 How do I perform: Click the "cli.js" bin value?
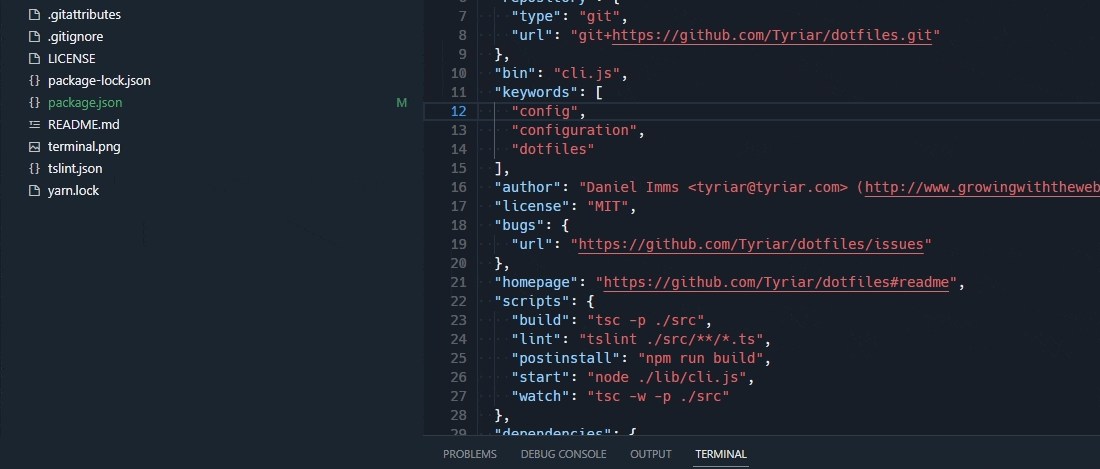pos(586,73)
